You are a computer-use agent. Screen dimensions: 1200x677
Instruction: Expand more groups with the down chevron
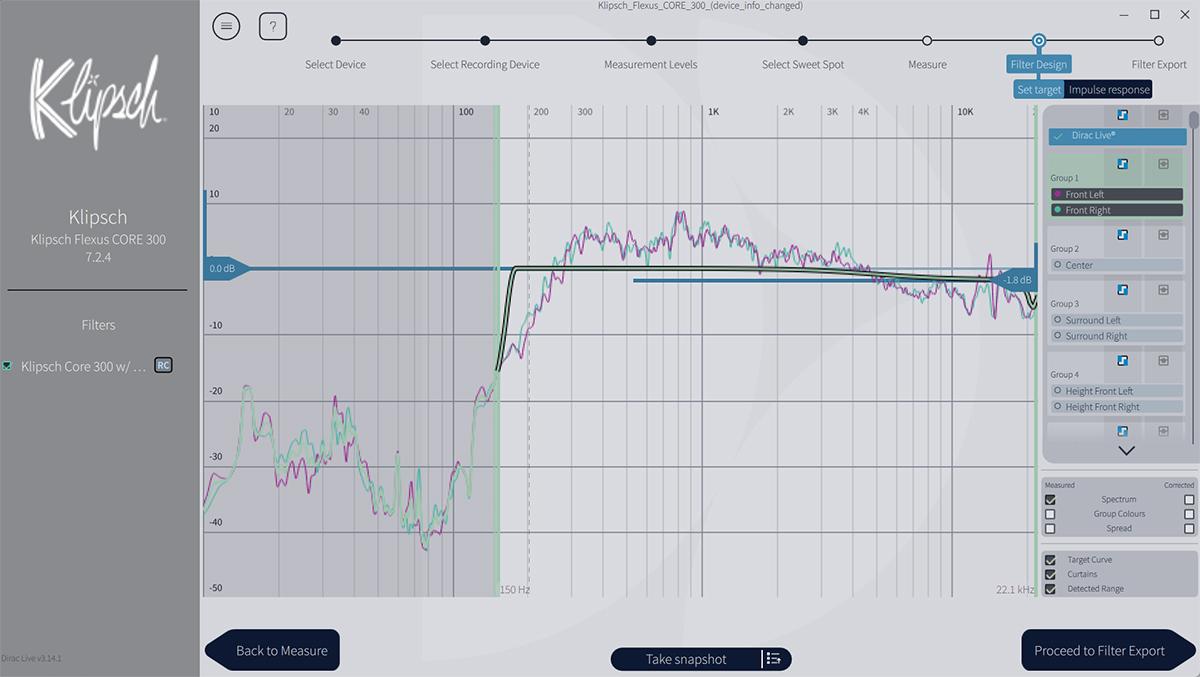pos(1126,451)
